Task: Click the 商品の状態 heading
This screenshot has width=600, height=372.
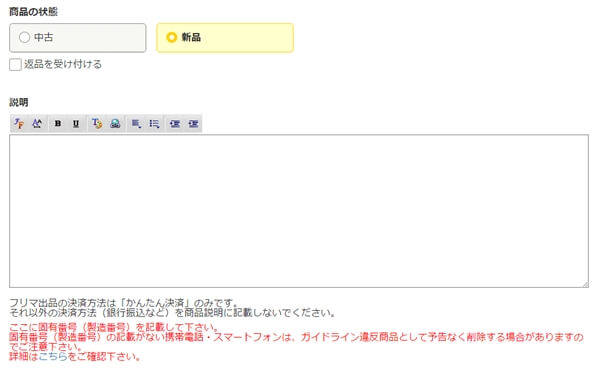Action: [33, 12]
